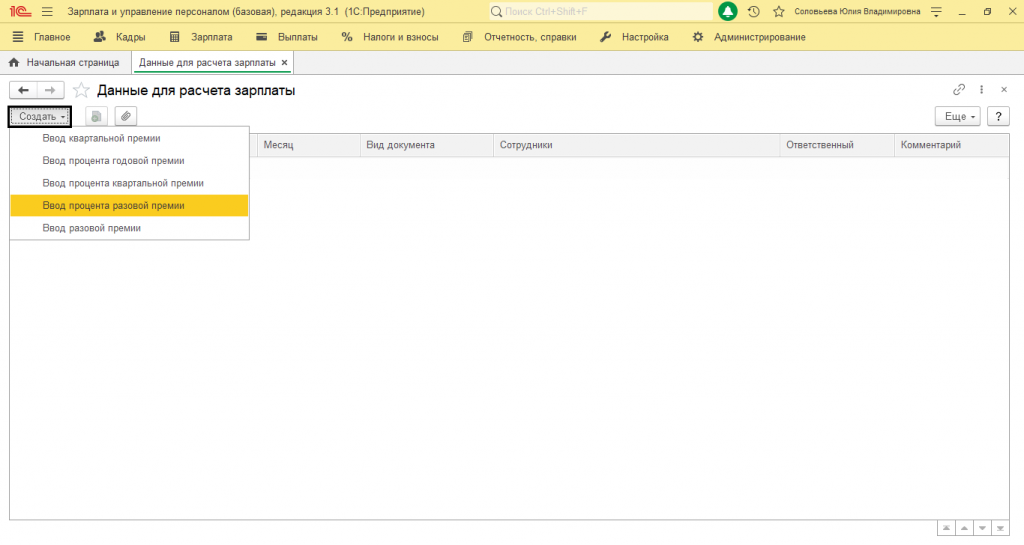Move up one page in the list

(x=964, y=528)
